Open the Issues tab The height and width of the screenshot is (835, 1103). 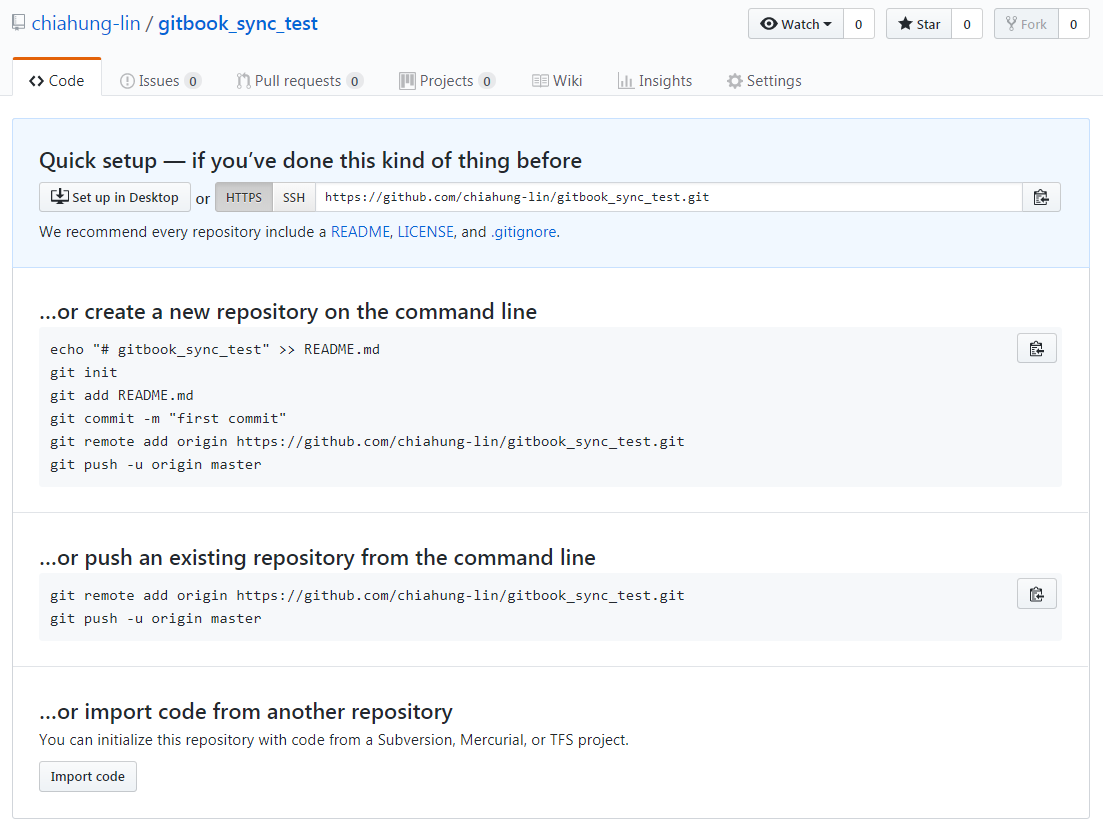click(160, 81)
